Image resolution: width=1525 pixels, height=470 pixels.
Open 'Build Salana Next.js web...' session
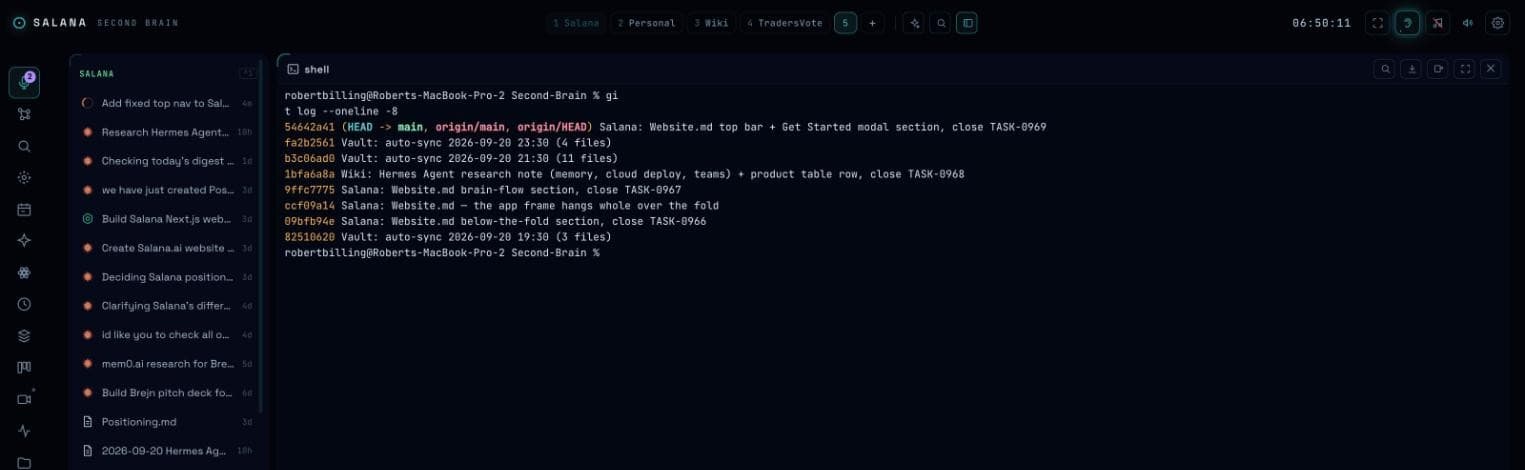click(x=166, y=218)
